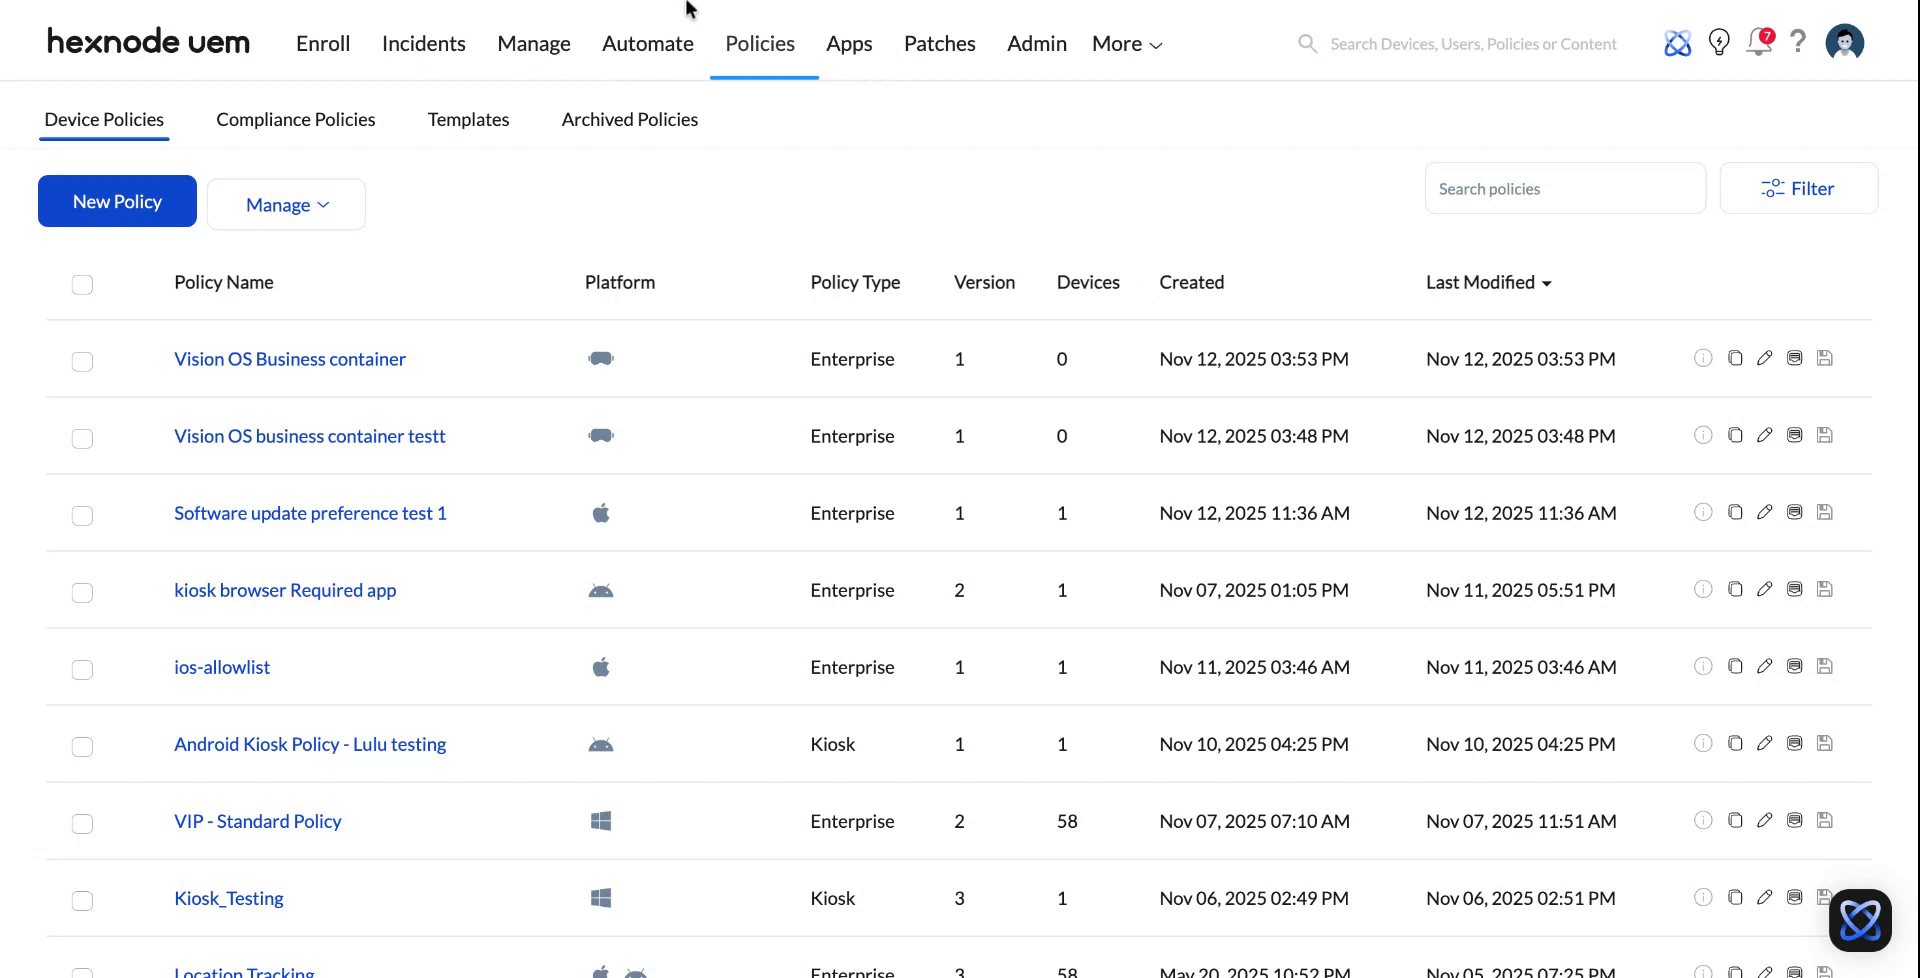Viewport: 1920px width, 978px height.
Task: Navigate to the Patches menu item
Action: [x=939, y=43]
